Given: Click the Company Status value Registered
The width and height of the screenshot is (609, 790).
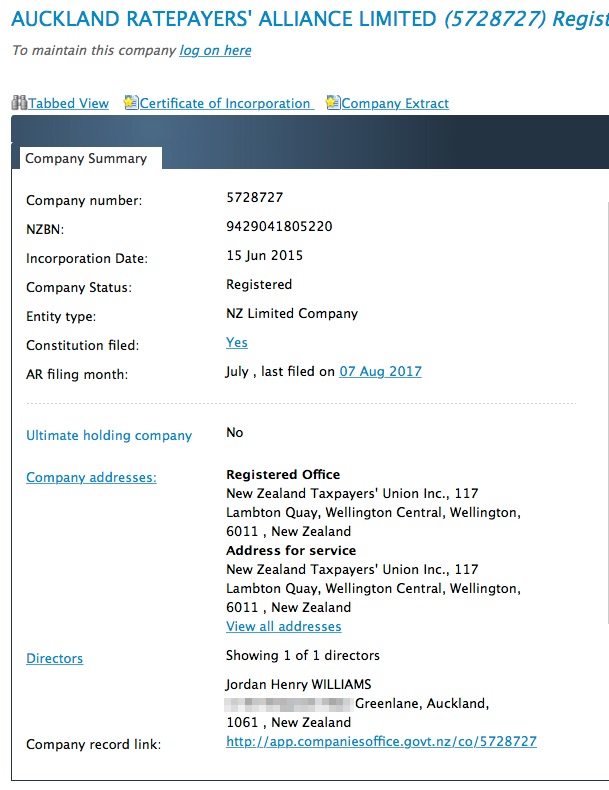Looking at the screenshot, I should (259, 285).
